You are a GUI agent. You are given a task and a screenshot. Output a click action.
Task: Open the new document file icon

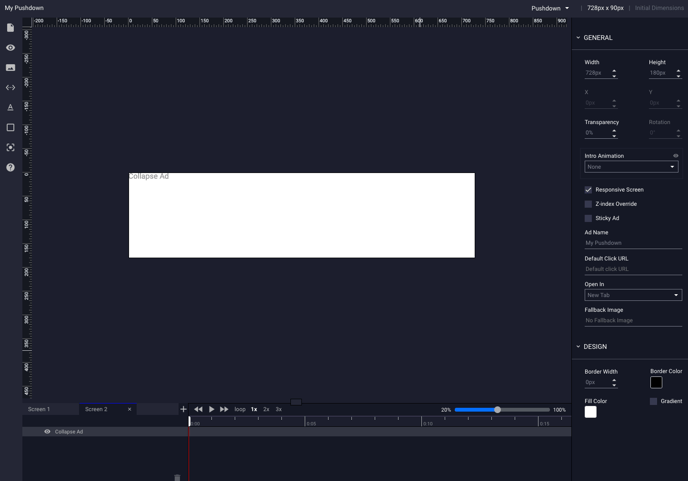tap(11, 28)
